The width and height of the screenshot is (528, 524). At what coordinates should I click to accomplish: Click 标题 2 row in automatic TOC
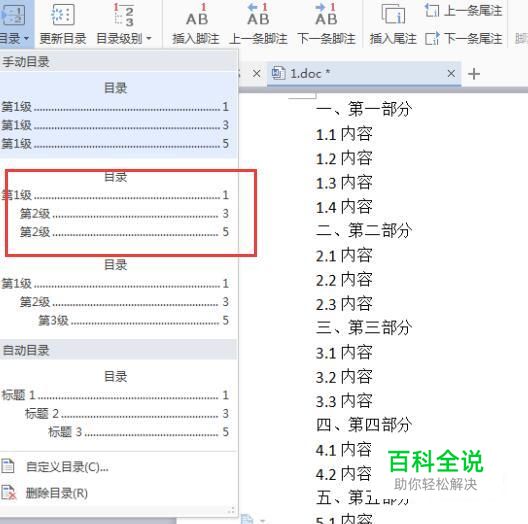tap(127, 414)
